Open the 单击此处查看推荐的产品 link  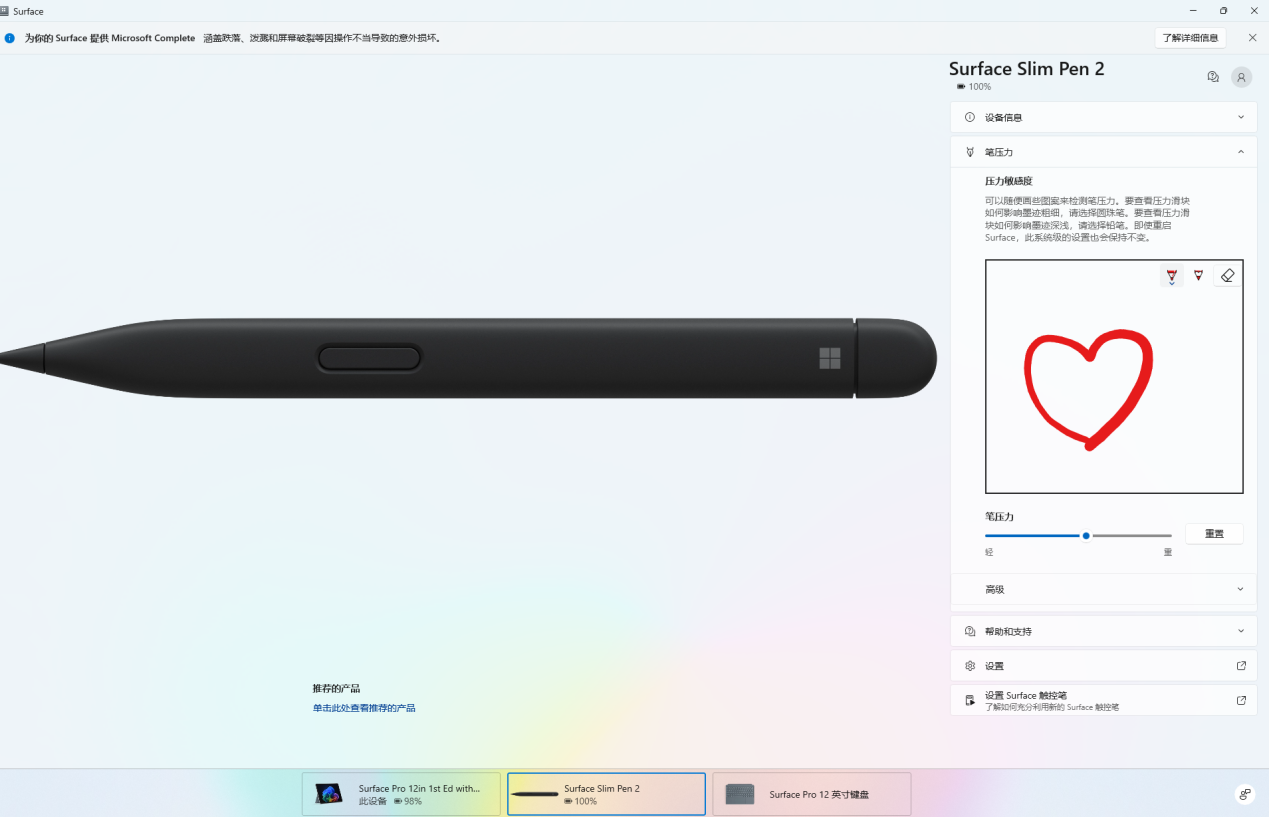tap(364, 708)
